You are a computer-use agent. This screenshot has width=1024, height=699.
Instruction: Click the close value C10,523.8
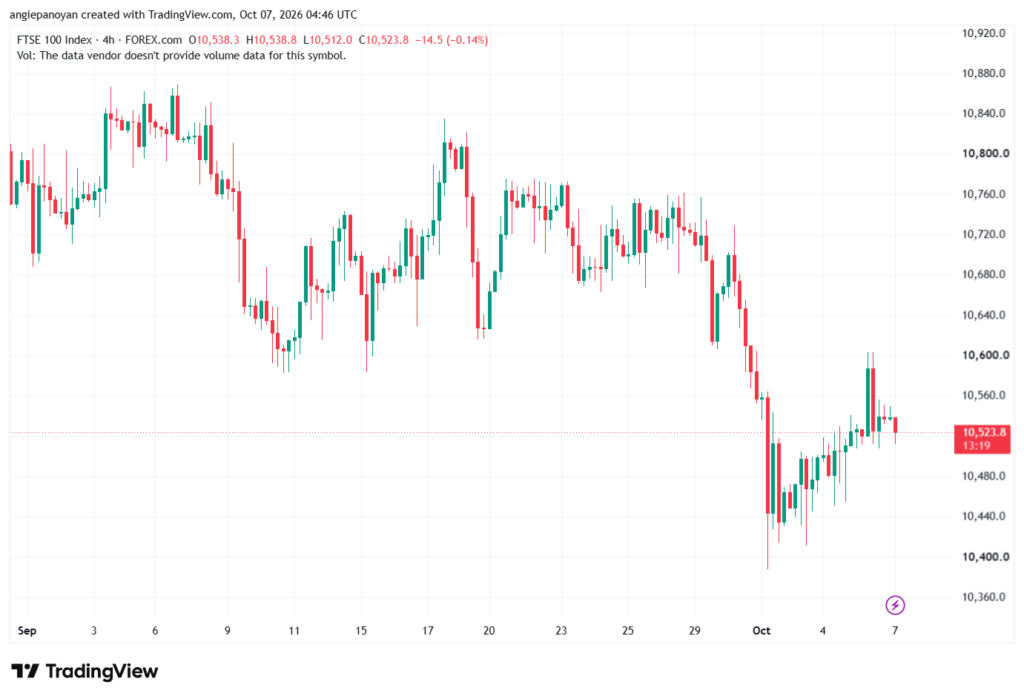pyautogui.click(x=384, y=40)
